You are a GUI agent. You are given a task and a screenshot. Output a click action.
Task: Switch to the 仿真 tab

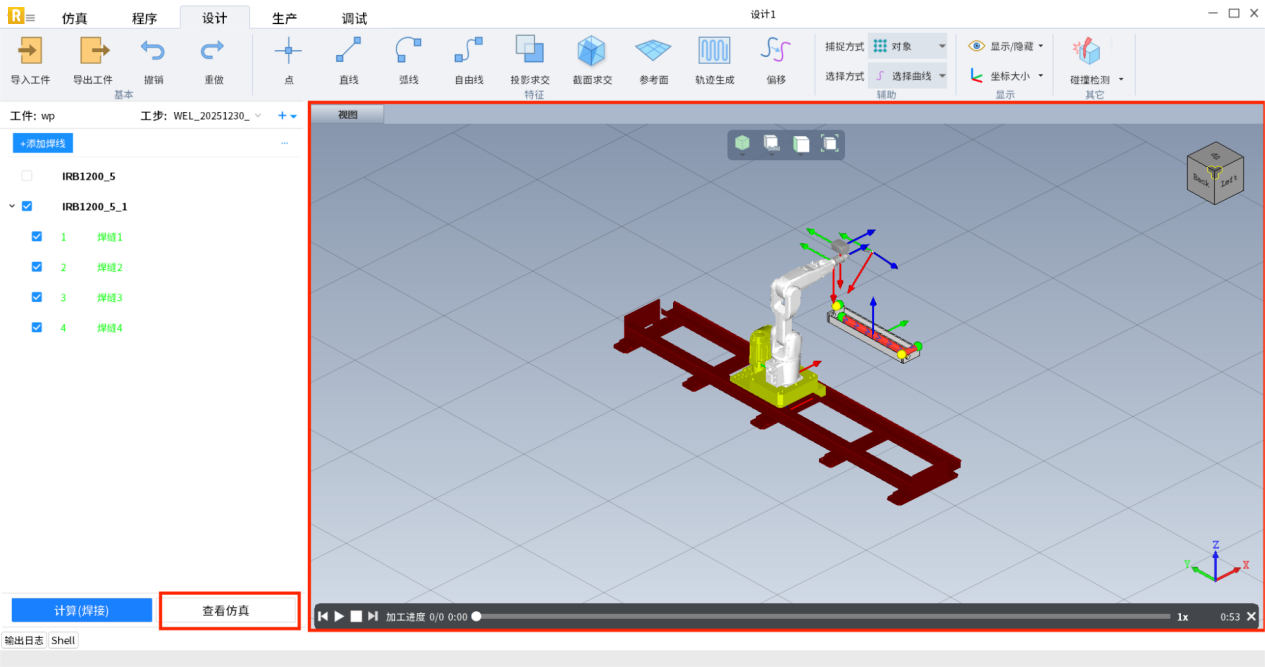click(75, 18)
